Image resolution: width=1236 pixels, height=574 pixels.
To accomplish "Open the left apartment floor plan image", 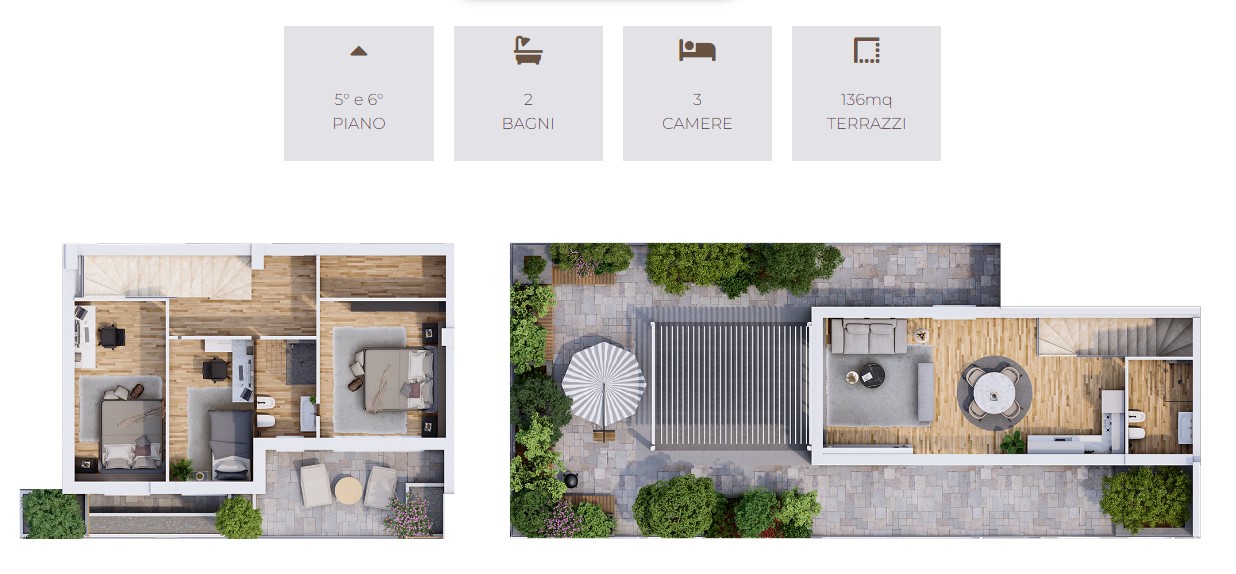I will [x=238, y=391].
